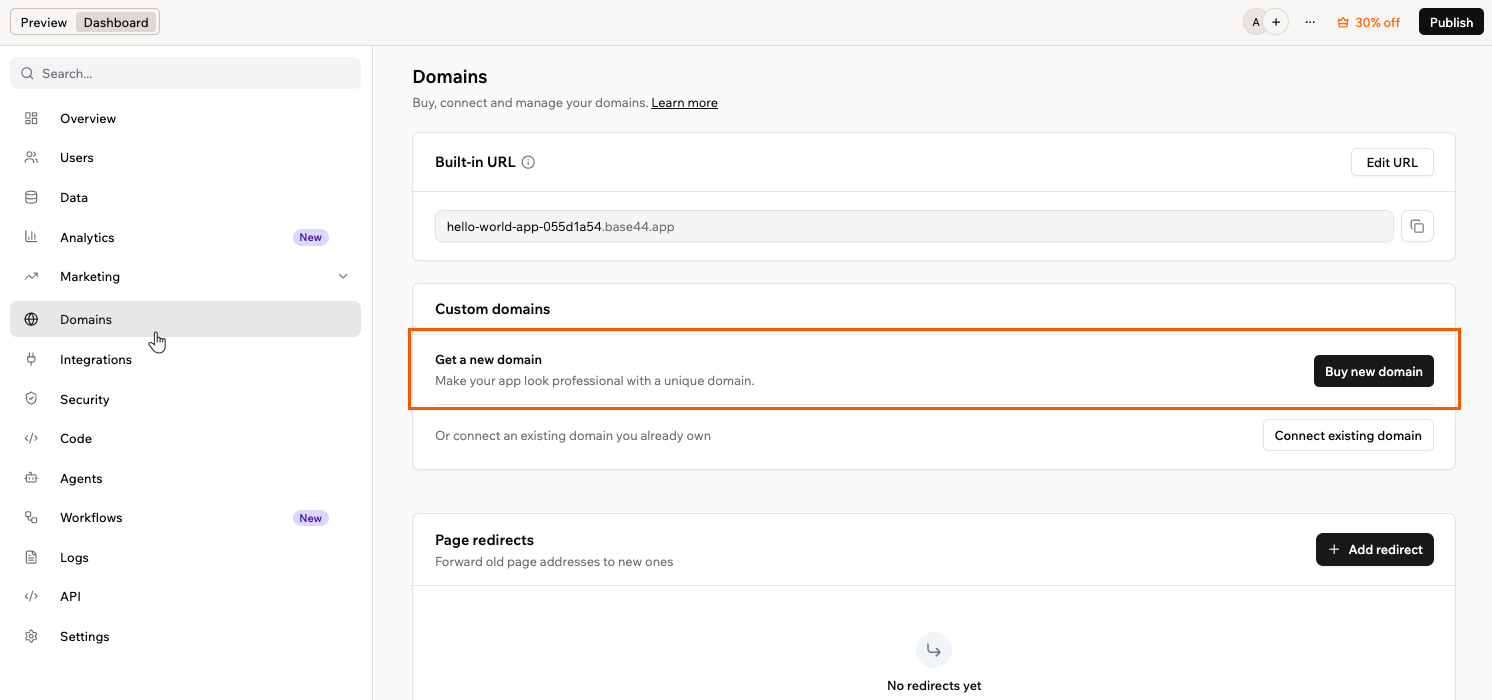Click the Settings gear icon

point(31,636)
